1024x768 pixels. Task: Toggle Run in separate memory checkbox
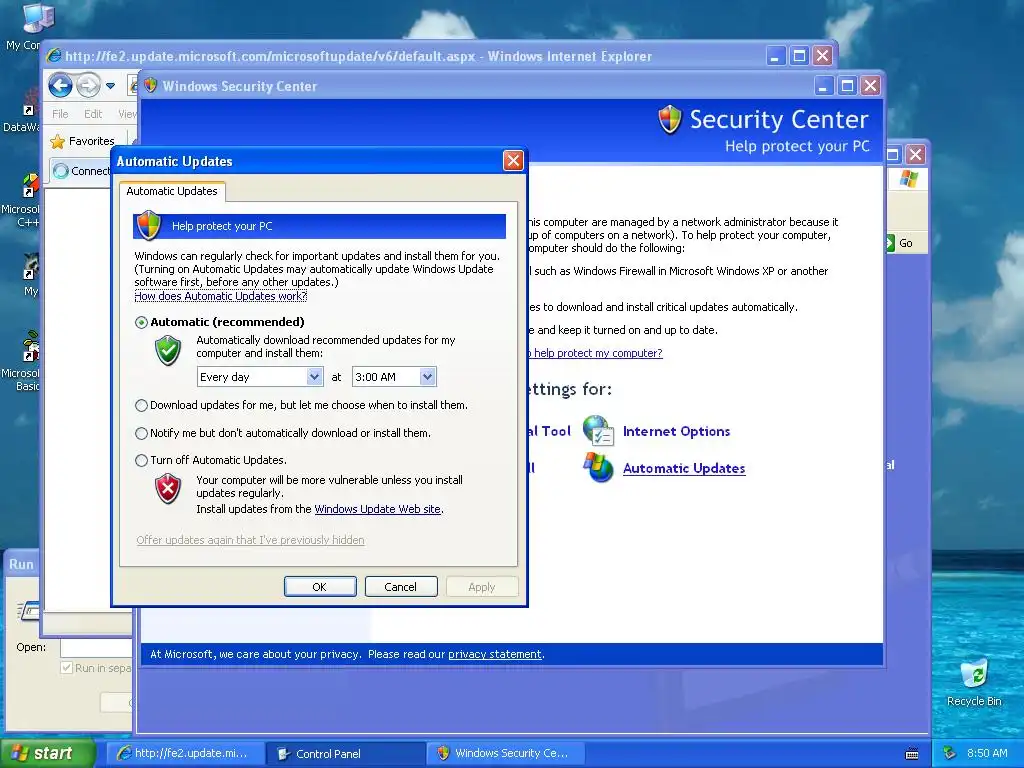point(66,668)
